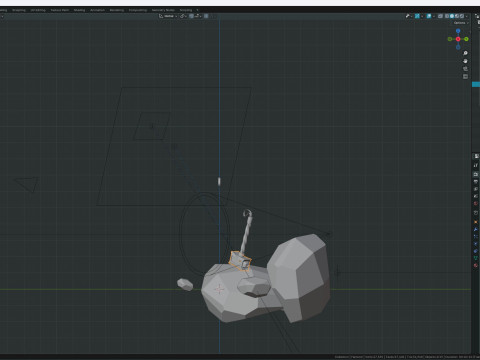Switch perspective/orthographic view icon
This screenshot has height=360, width=480.
click(466, 77)
